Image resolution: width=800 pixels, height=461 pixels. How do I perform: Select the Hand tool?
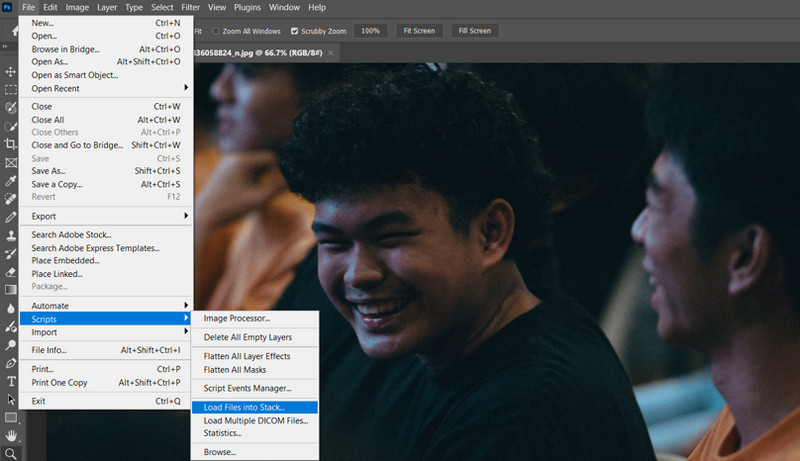[x=11, y=436]
